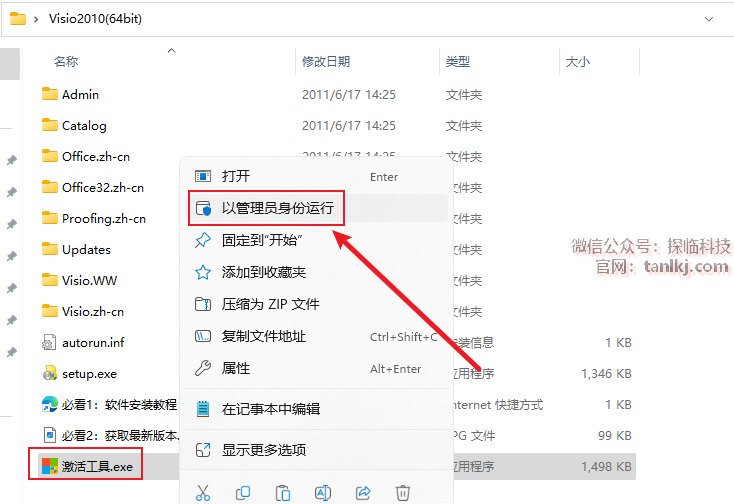
Task: Click the share icon in context menu
Action: 363,493
